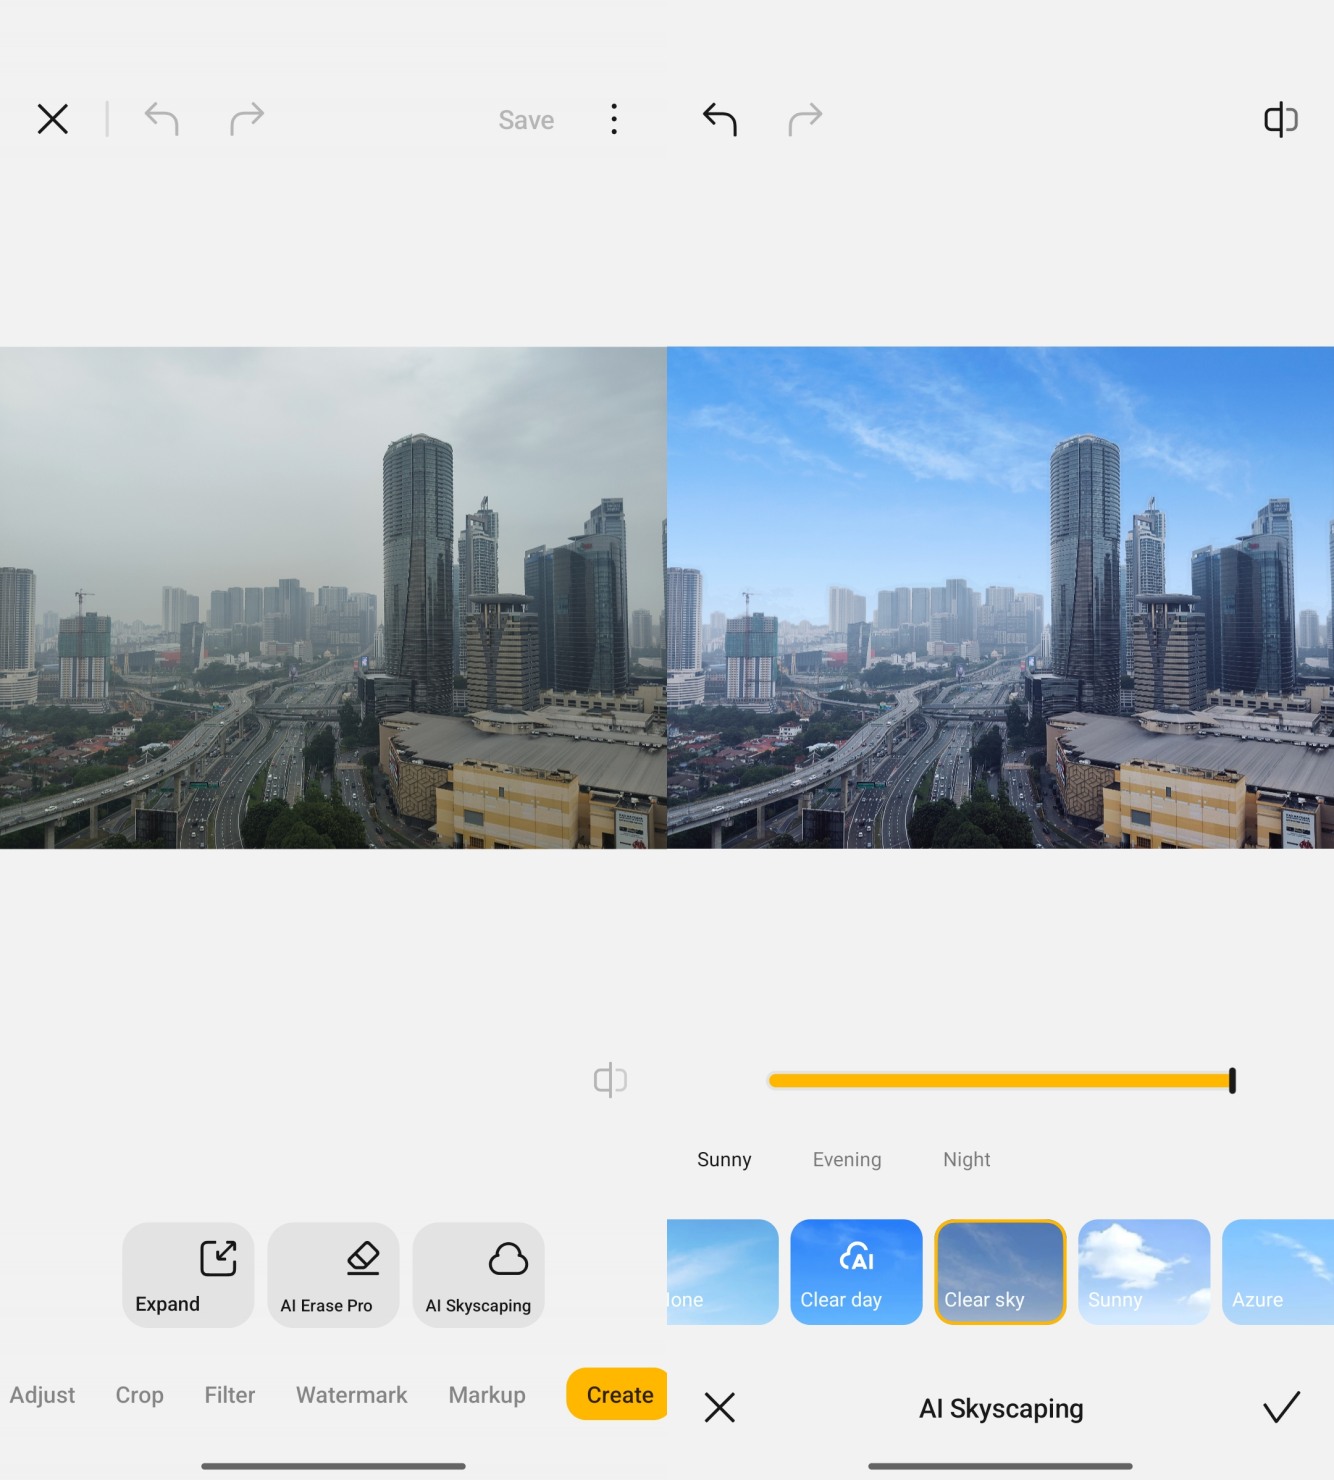Screen dimensions: 1334x1480
Task: Choose the Clear day AI sky preset
Action: 856,1272
